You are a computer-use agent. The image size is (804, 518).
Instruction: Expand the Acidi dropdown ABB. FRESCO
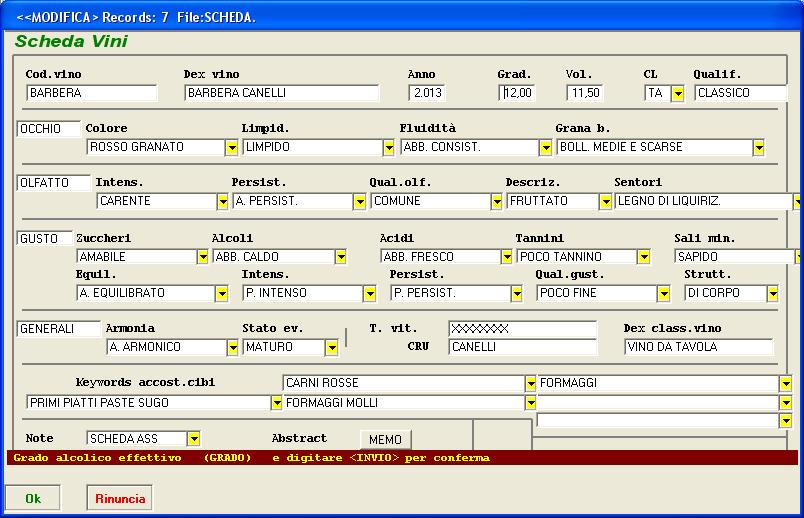coord(506,256)
